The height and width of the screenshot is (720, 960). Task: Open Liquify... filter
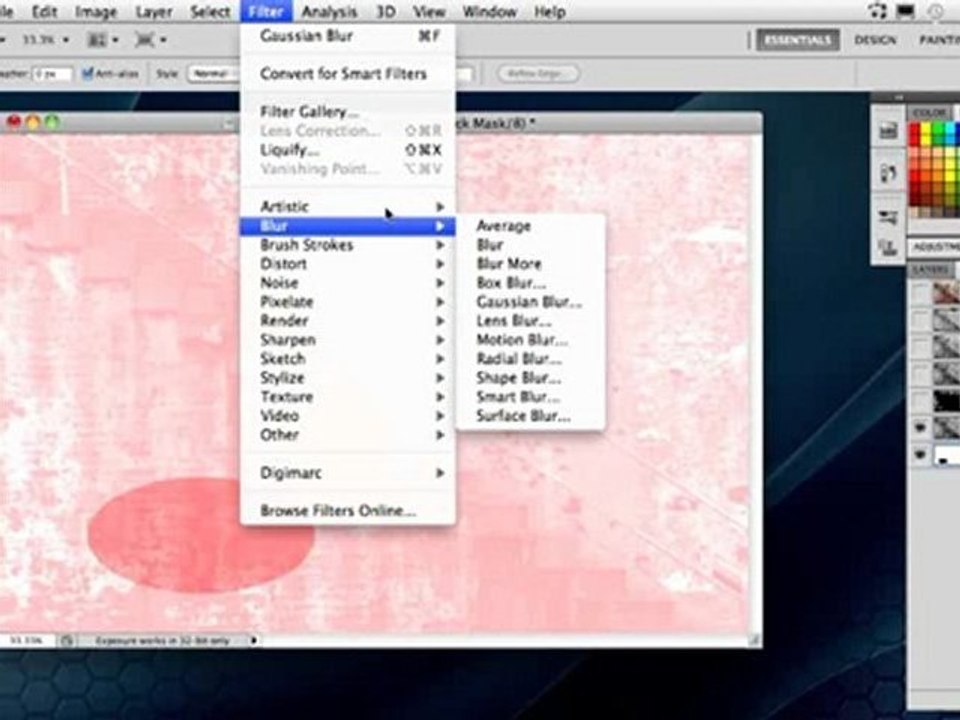tap(348, 150)
